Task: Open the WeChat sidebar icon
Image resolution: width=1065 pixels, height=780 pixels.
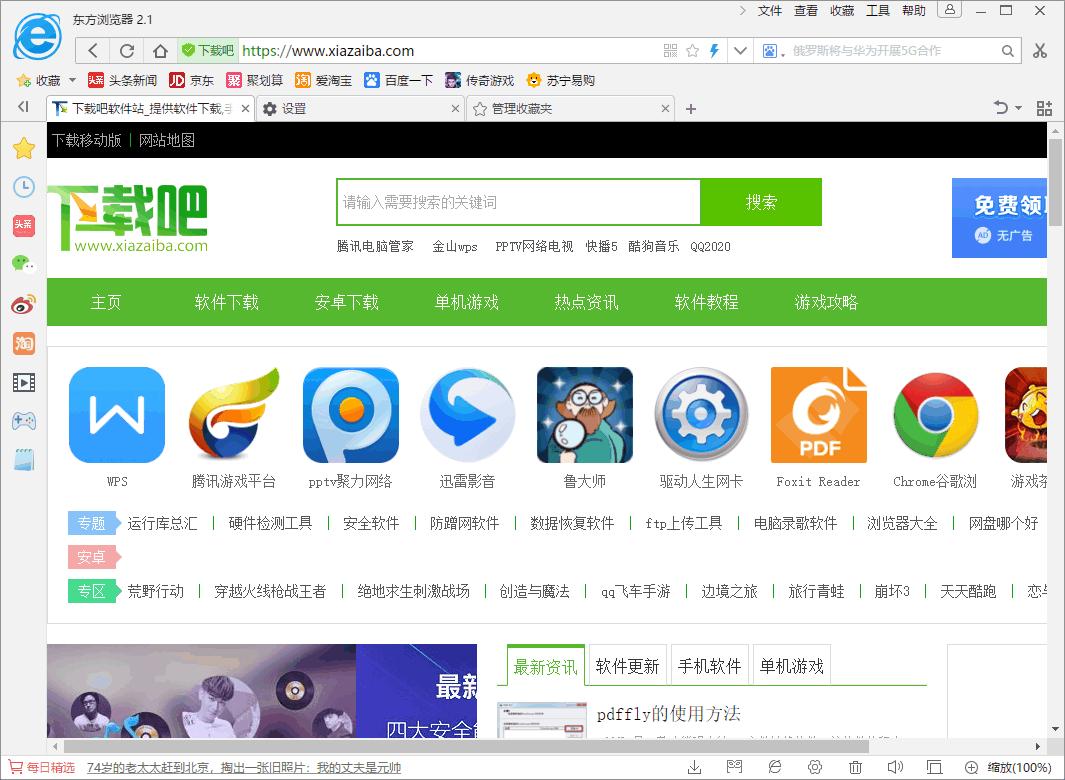Action: (24, 264)
